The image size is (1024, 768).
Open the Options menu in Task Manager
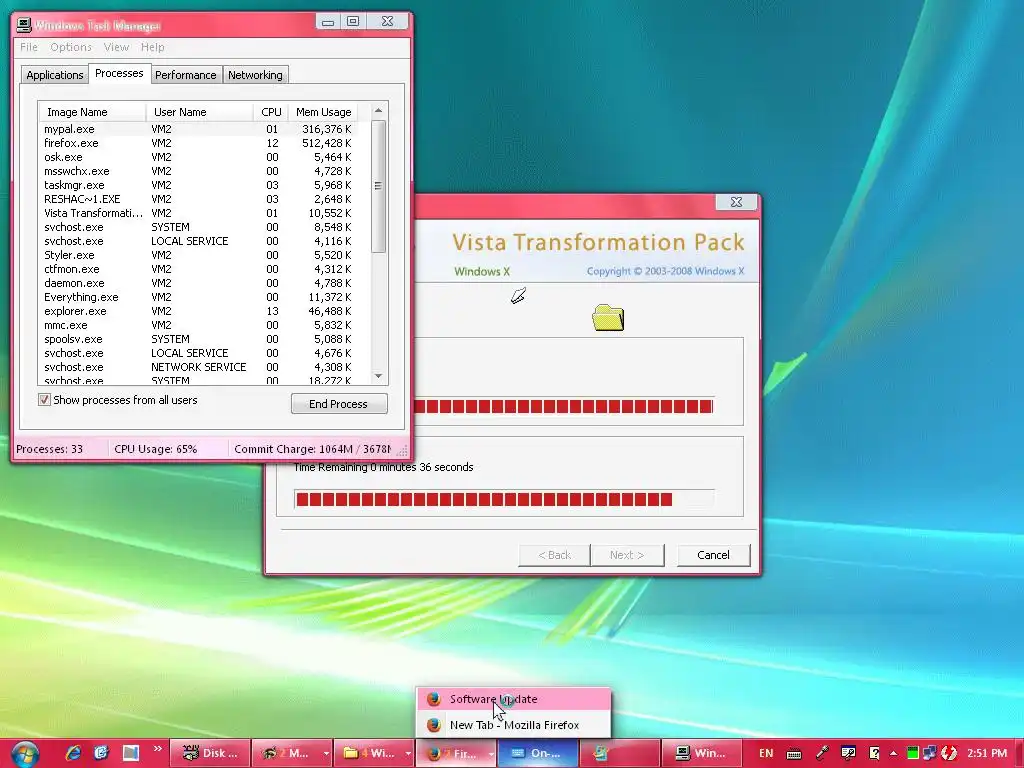(71, 47)
